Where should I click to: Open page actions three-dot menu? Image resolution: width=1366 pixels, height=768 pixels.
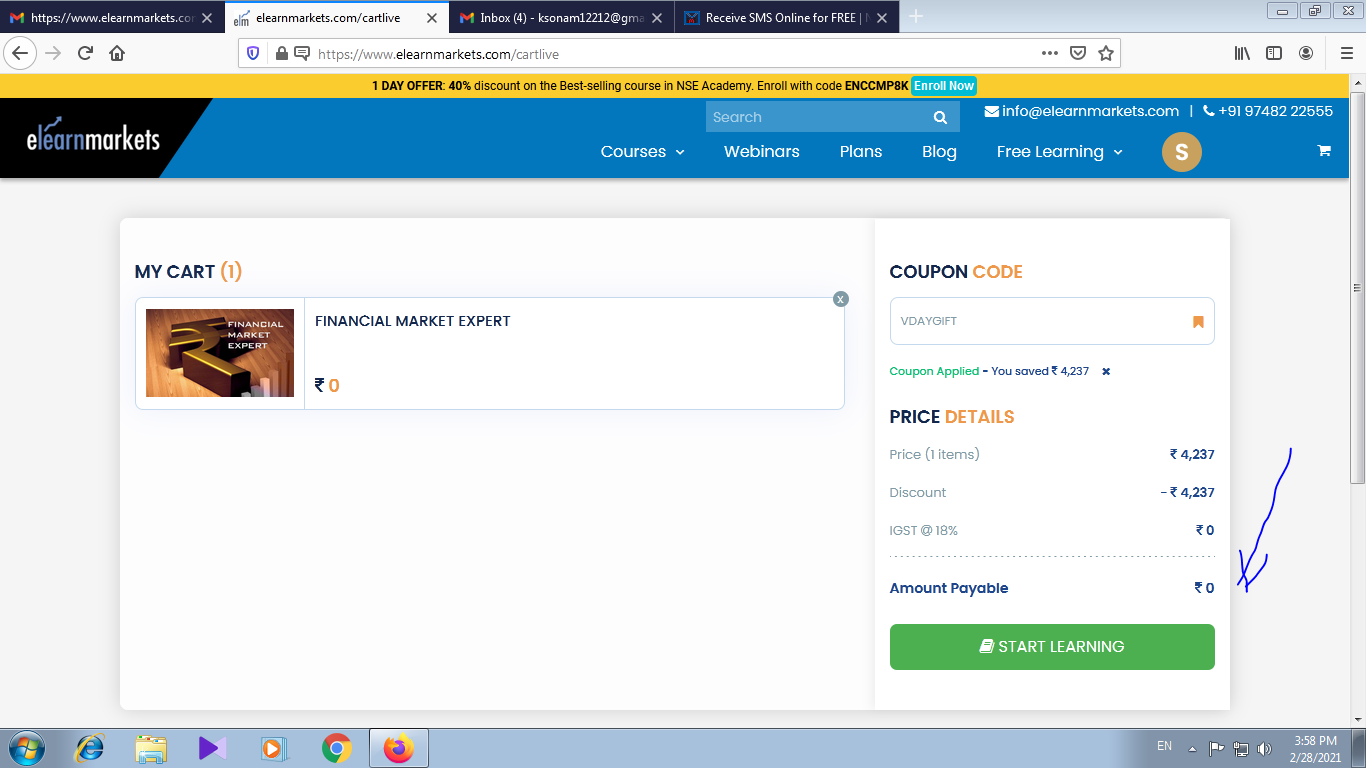click(1049, 53)
